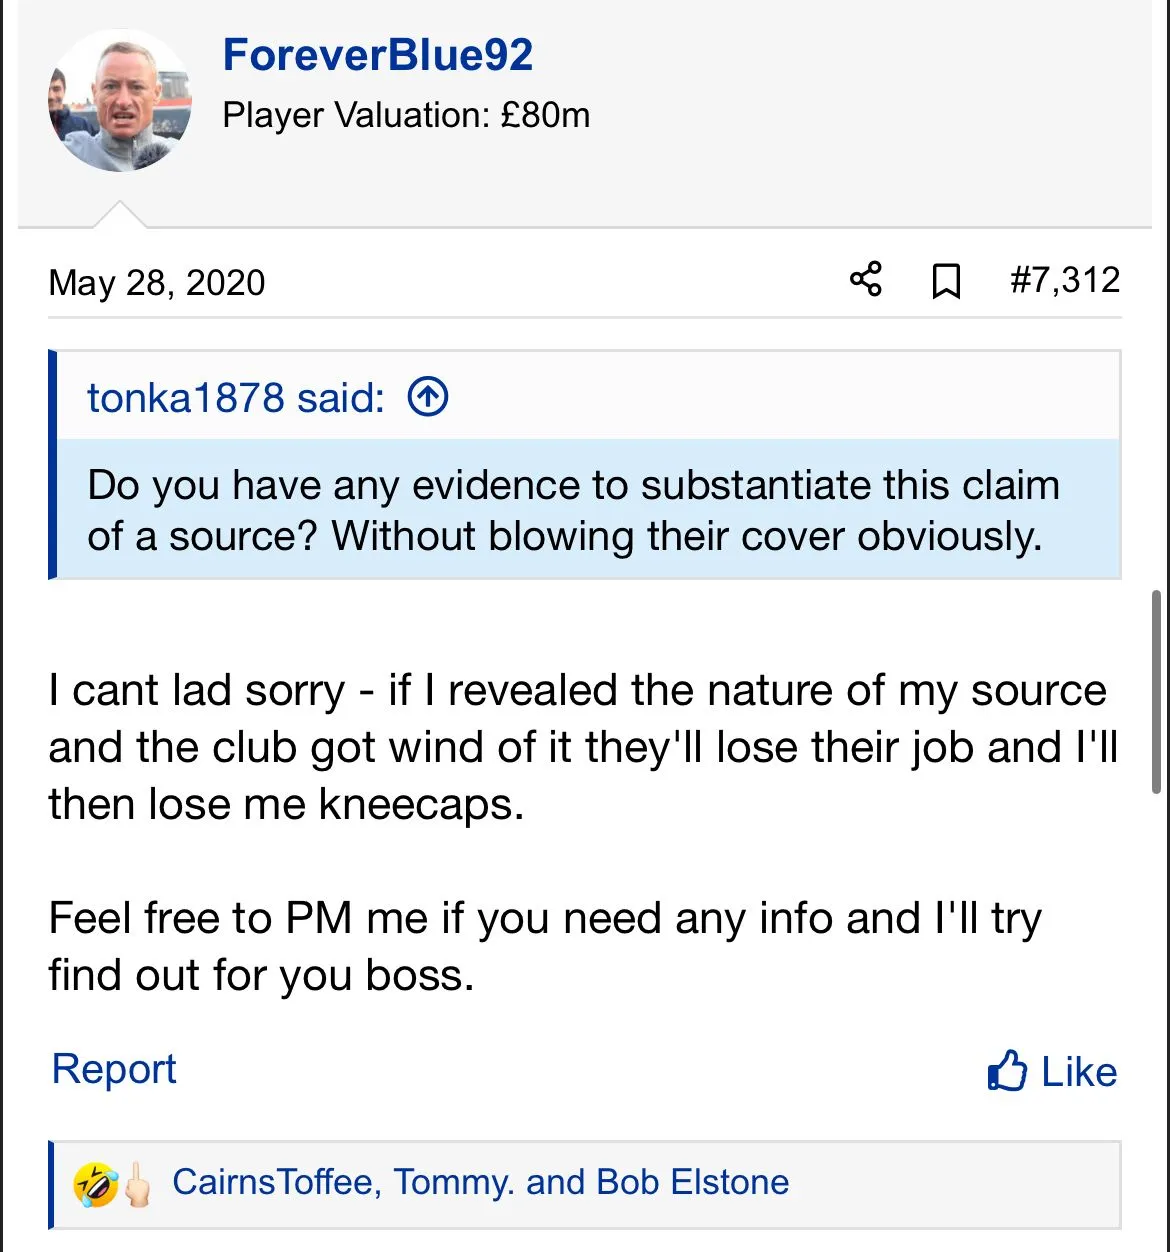Open Bob Elstone in the reactions list

coord(692,1183)
